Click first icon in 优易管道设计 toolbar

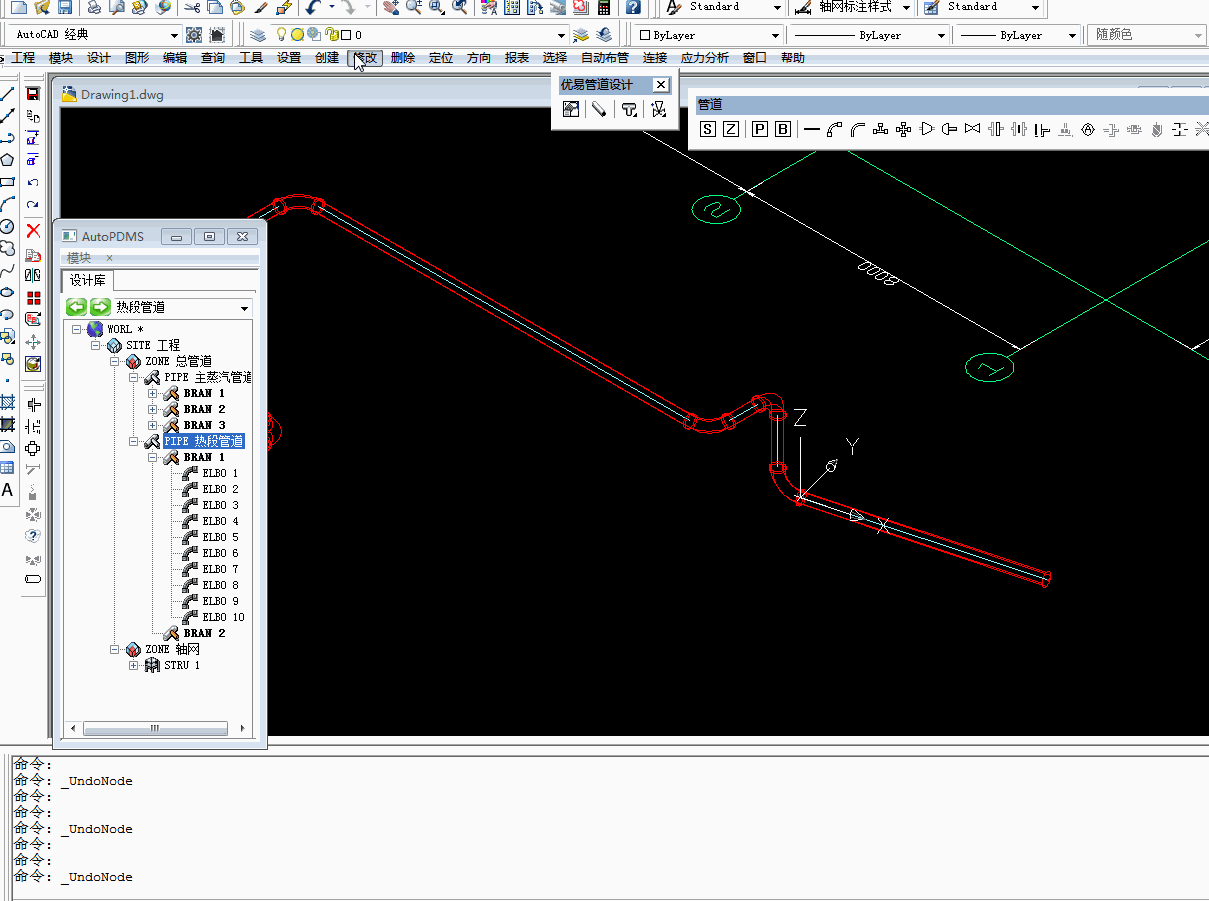571,110
